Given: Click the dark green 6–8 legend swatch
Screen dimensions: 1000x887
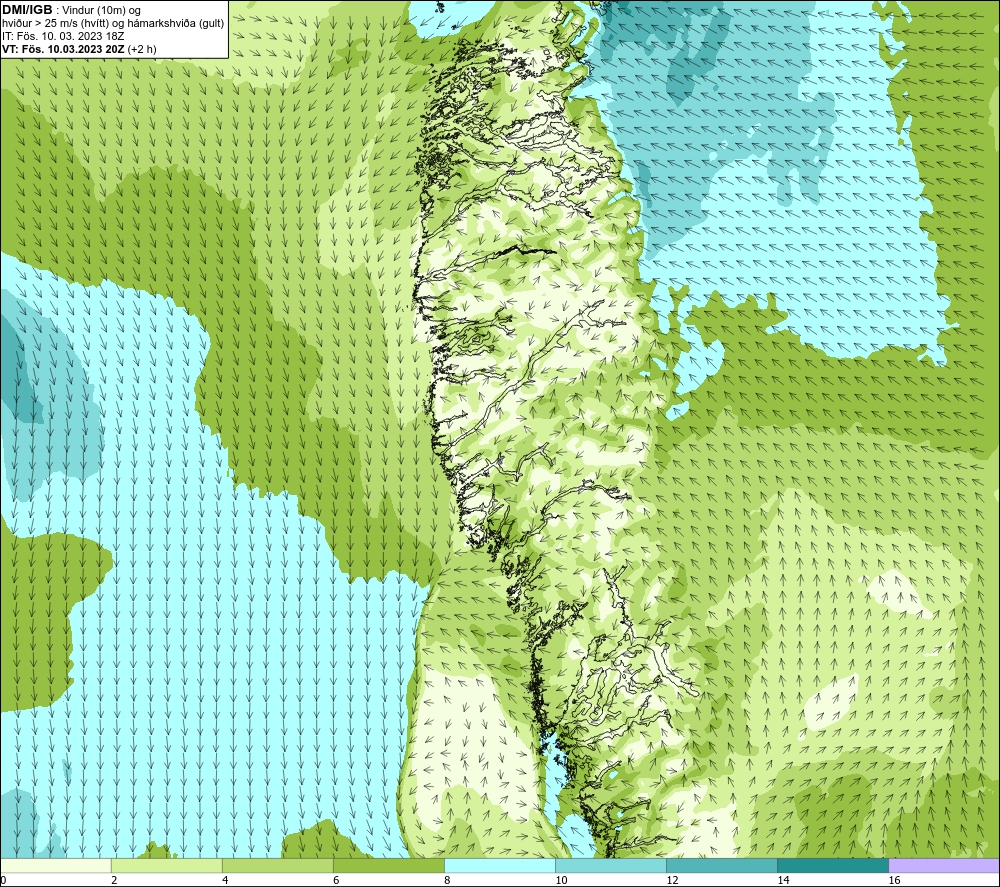Looking at the screenshot, I should click(x=388, y=866).
